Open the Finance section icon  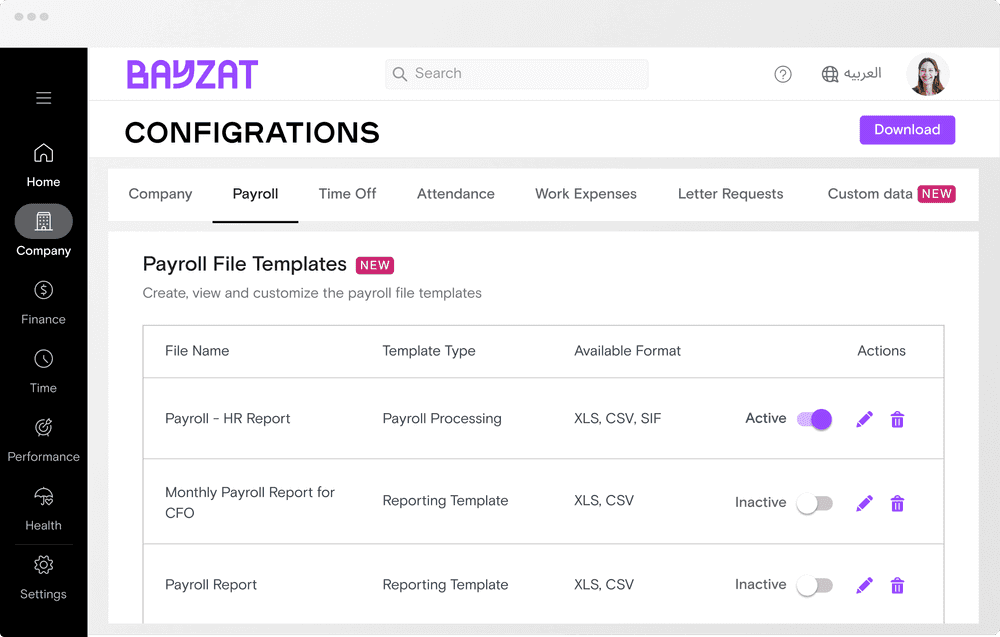[43, 291]
